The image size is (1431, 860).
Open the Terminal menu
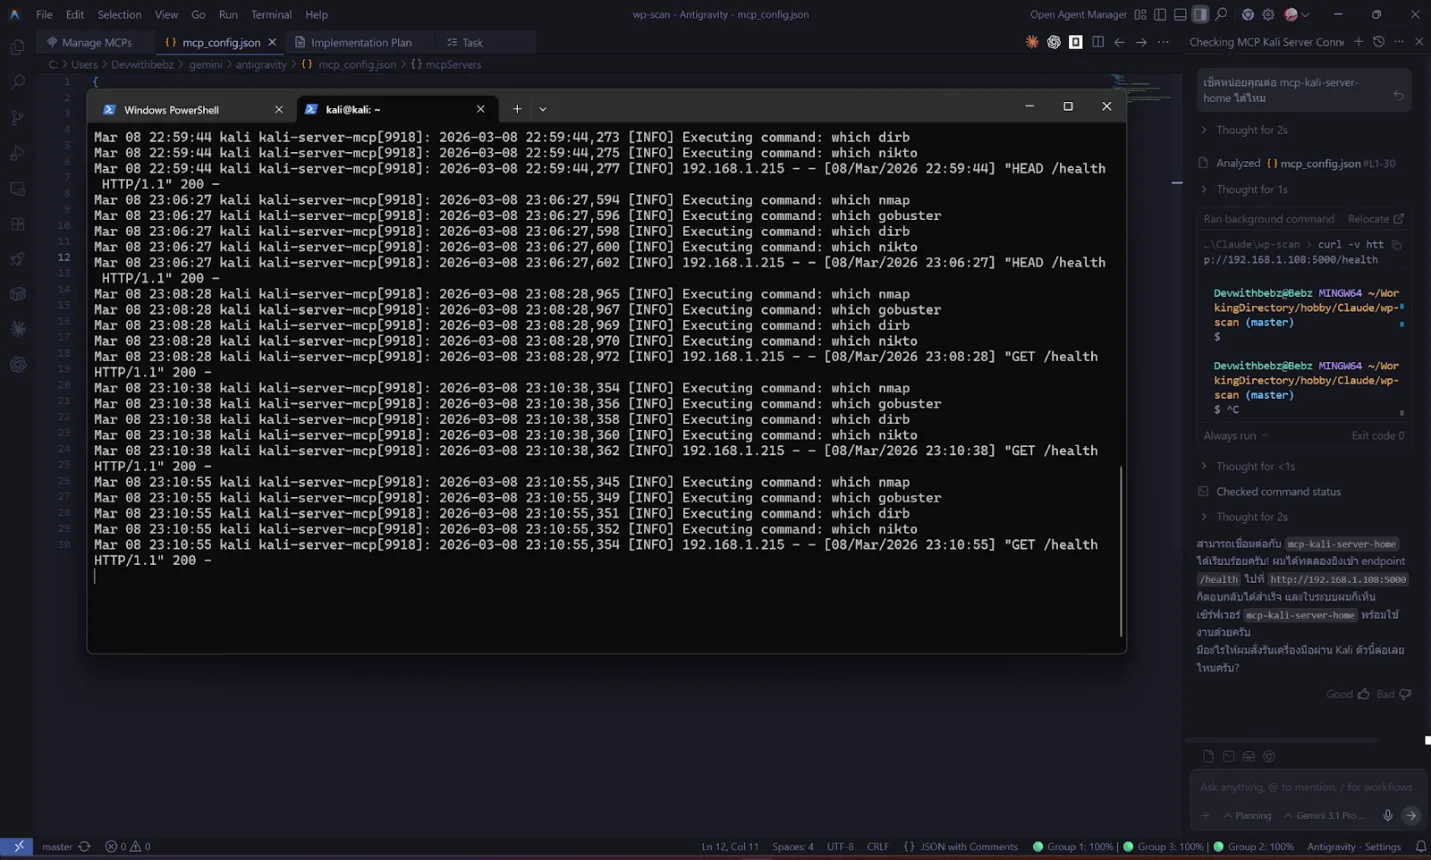coord(270,14)
